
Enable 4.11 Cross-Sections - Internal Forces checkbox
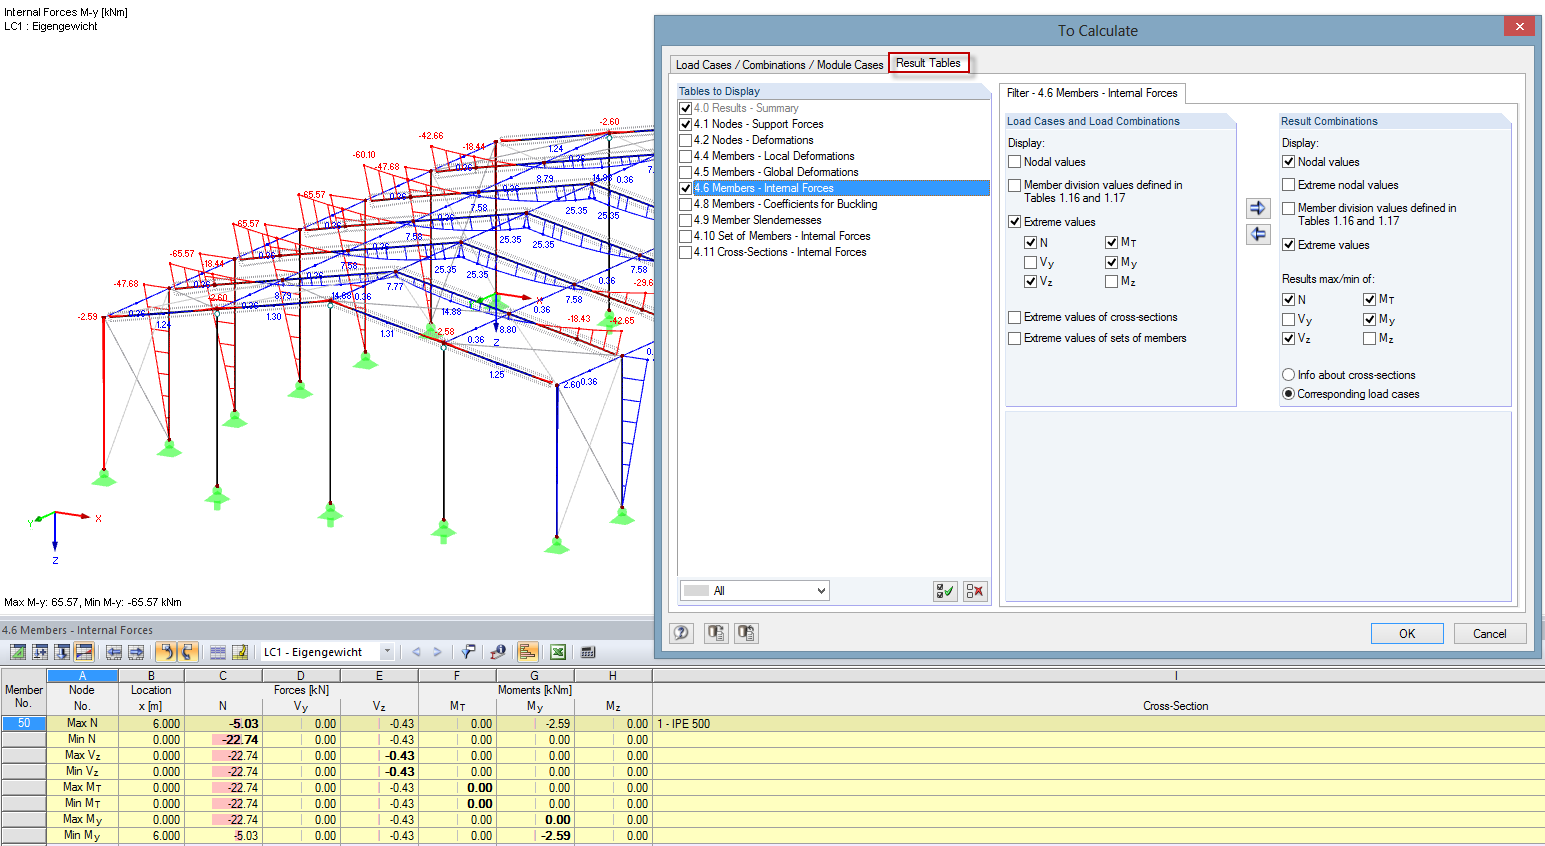click(686, 252)
